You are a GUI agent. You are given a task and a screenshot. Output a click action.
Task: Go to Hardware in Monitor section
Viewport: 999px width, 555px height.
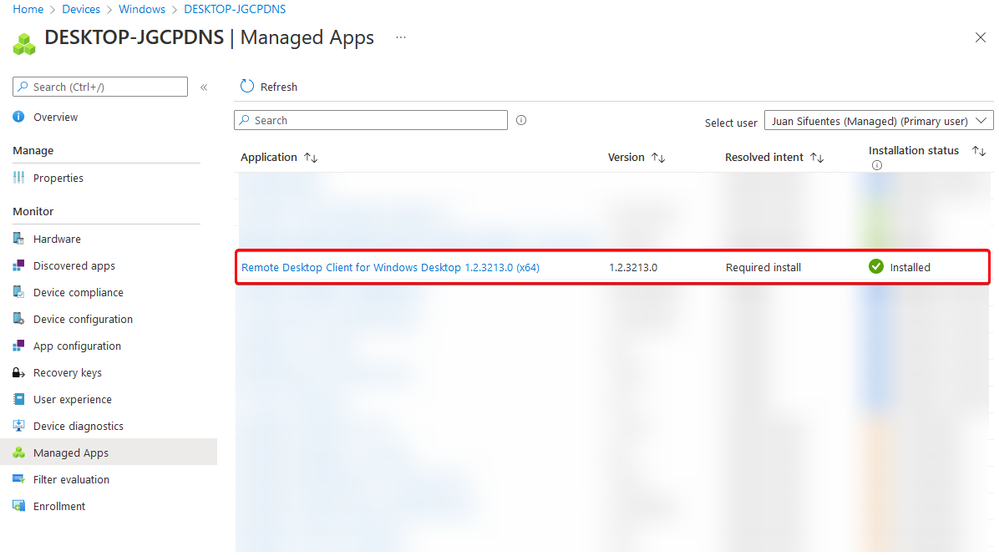(x=57, y=239)
